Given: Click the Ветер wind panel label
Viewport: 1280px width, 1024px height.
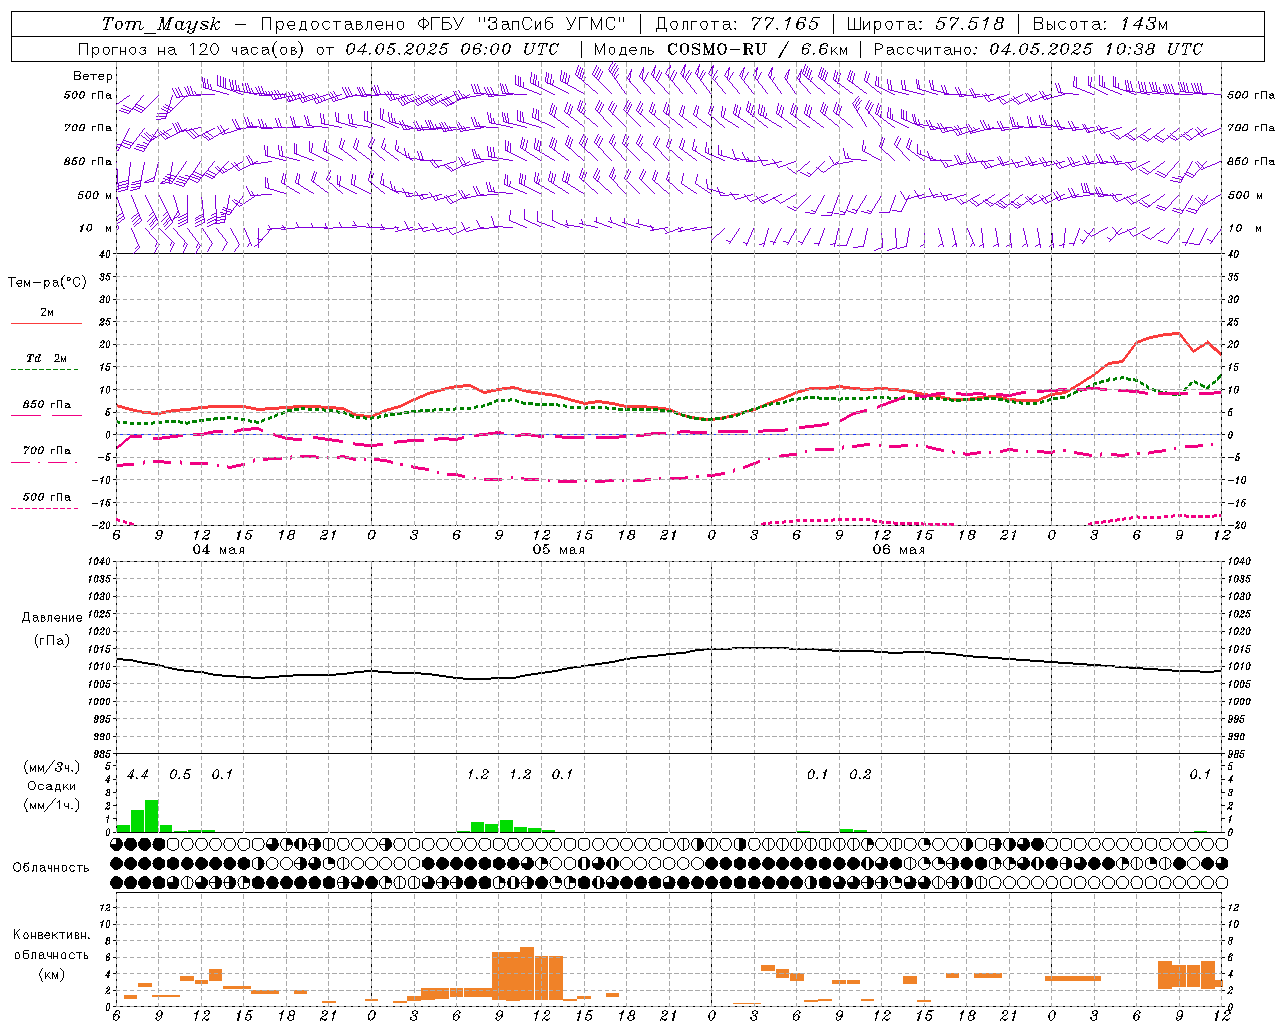Looking at the screenshot, I should coord(93,76).
